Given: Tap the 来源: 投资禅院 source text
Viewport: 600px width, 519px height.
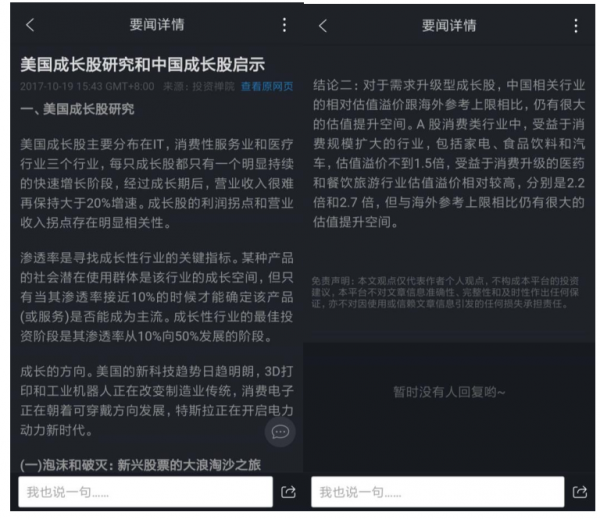Looking at the screenshot, I should pyautogui.click(x=199, y=86).
